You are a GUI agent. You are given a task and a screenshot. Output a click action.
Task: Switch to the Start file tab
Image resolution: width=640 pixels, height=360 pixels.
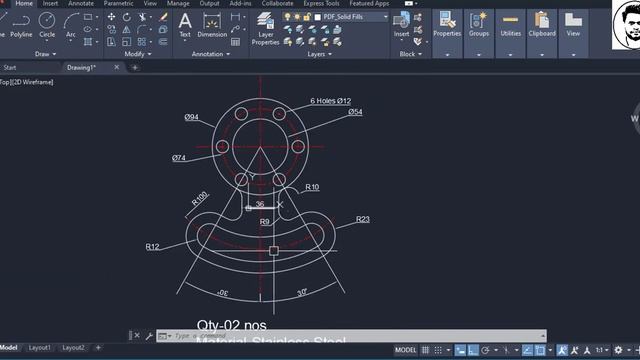pos(10,67)
